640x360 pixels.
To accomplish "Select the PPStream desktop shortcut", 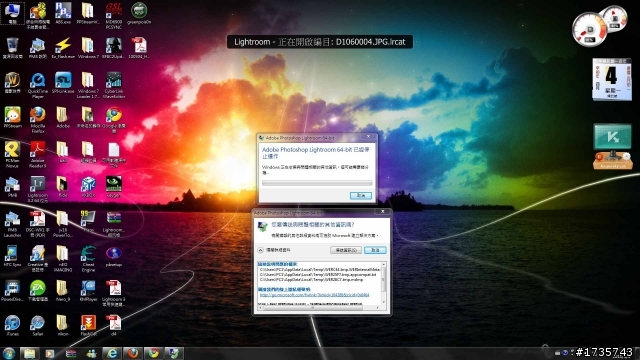I will click(x=12, y=118).
